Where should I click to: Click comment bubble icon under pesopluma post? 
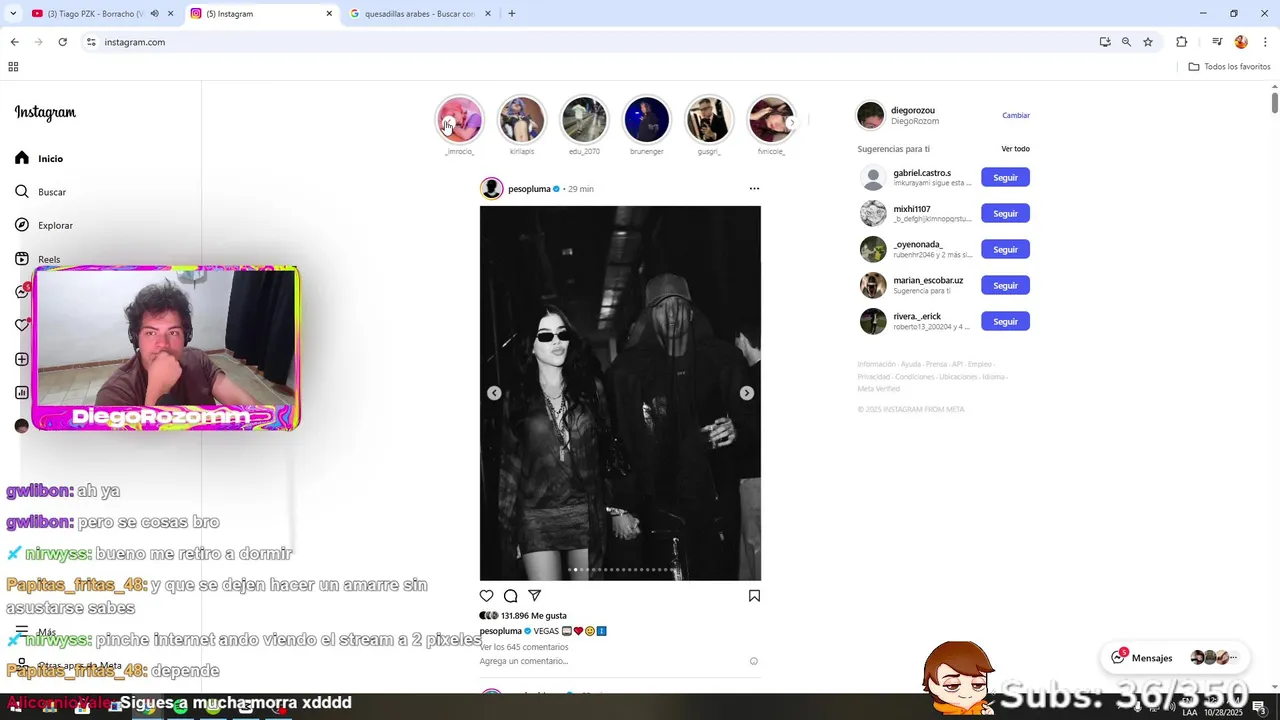pyautogui.click(x=511, y=596)
